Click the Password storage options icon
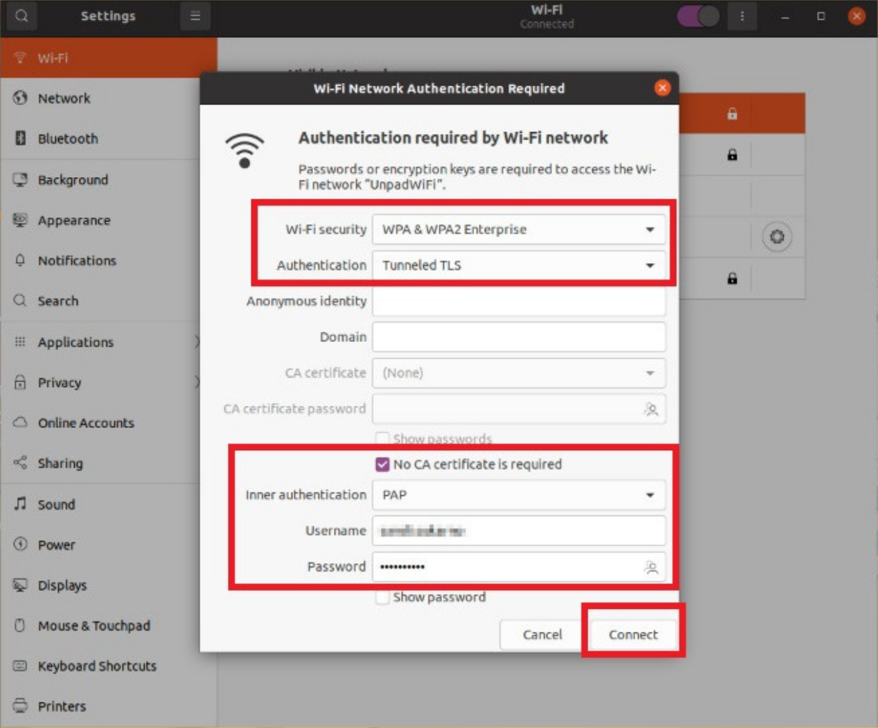Screen dimensions: 878x728 tap(651, 567)
